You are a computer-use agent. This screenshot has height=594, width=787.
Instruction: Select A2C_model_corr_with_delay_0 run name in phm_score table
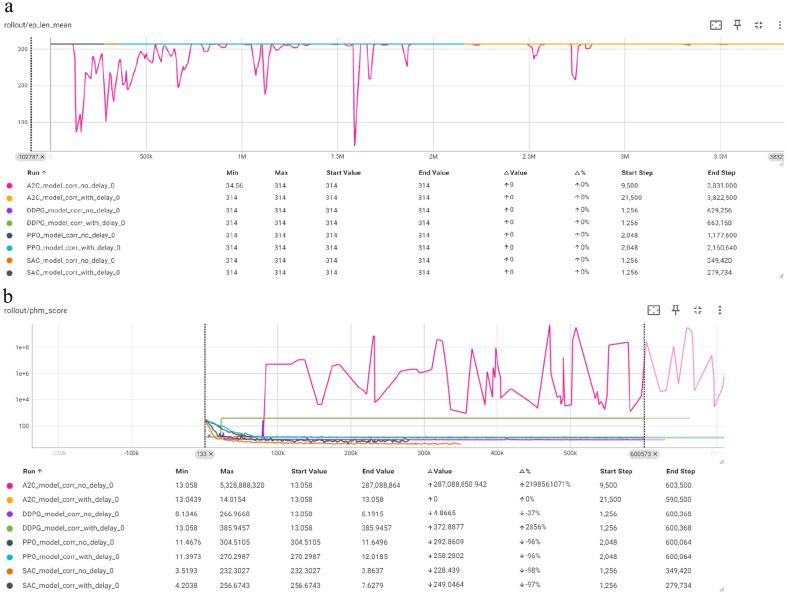coord(70,500)
